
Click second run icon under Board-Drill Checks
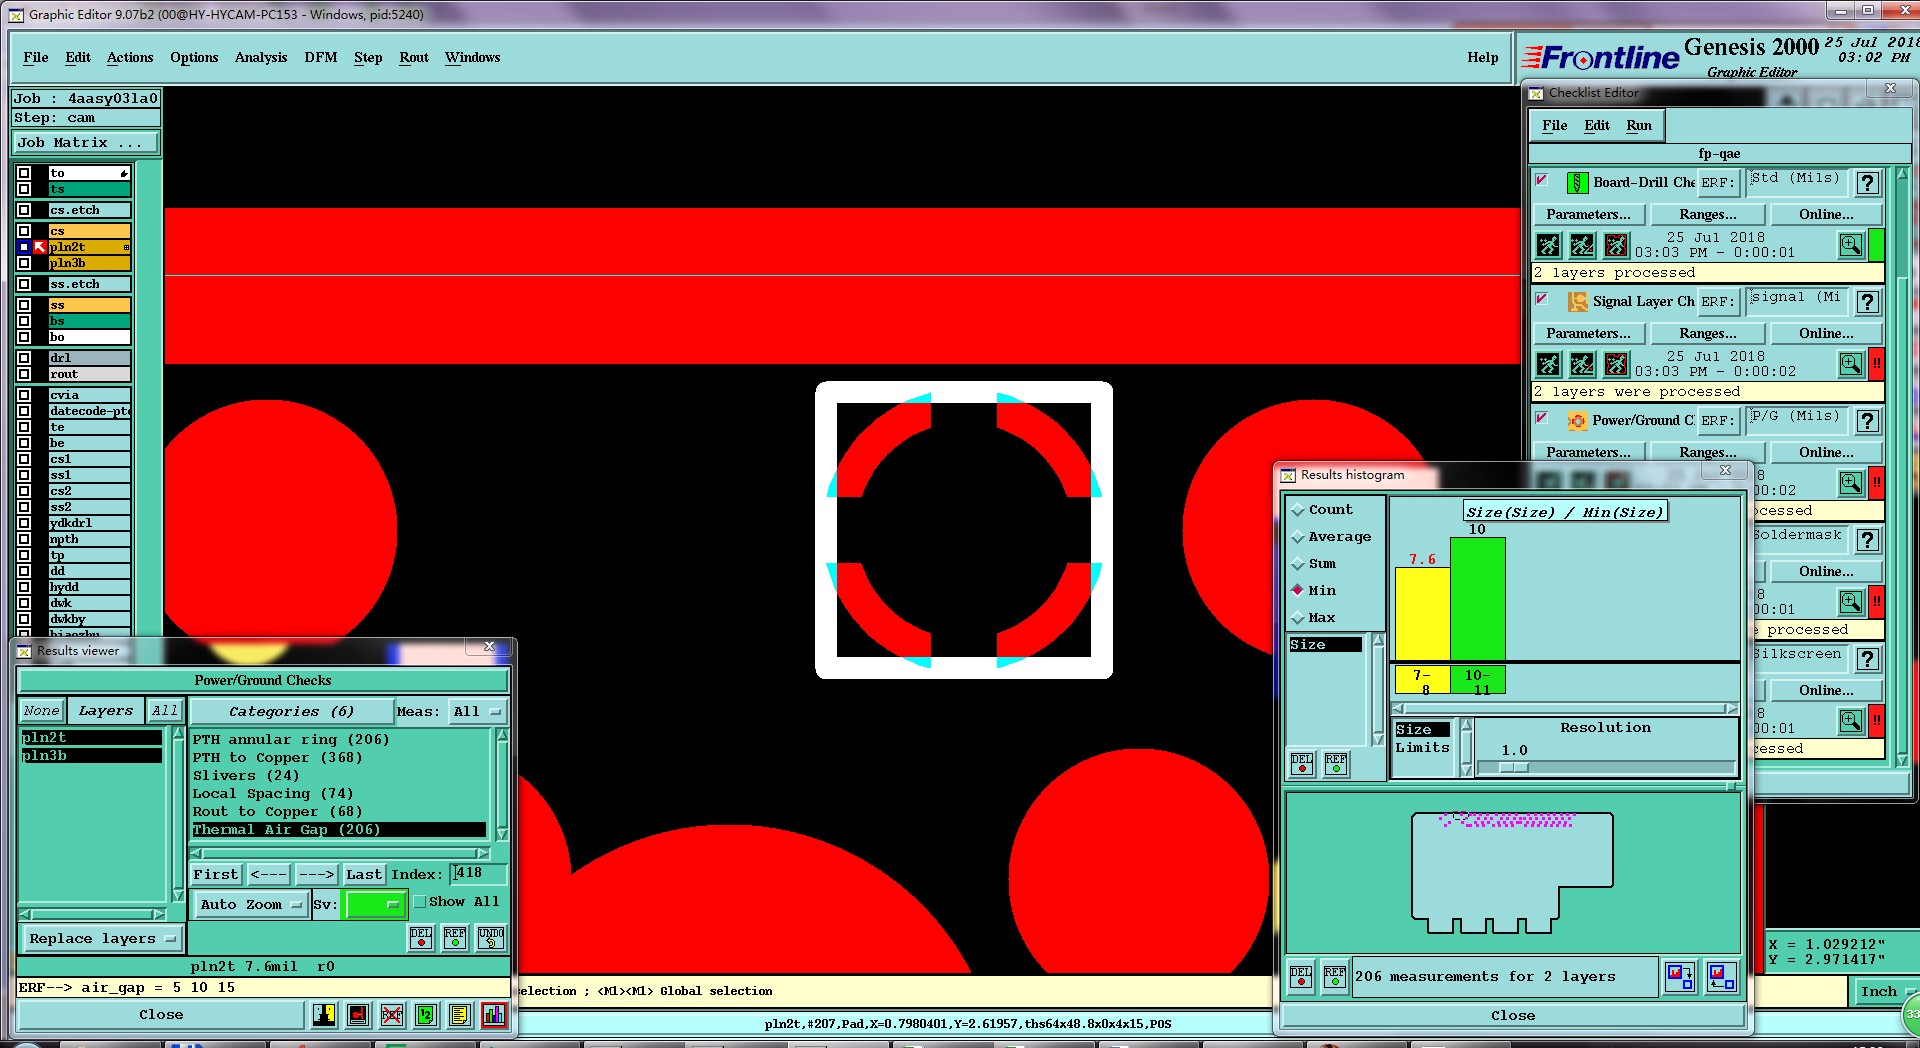click(1582, 245)
